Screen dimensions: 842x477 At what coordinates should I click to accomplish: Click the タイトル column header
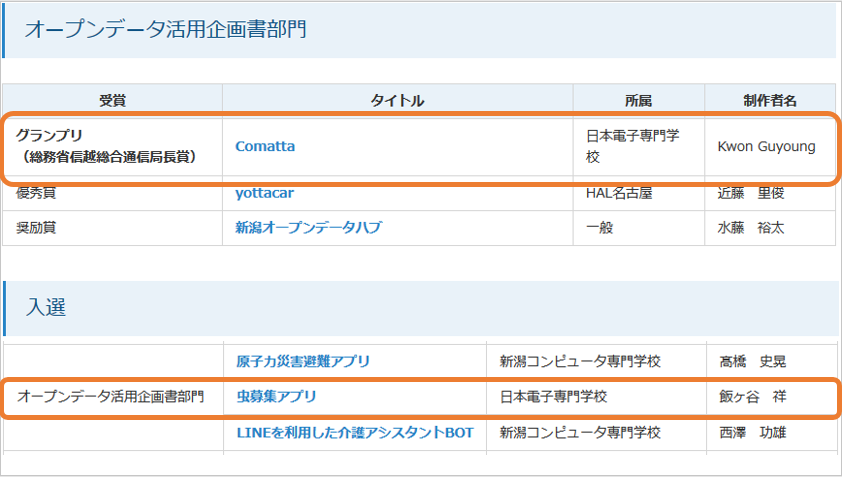tap(397, 100)
